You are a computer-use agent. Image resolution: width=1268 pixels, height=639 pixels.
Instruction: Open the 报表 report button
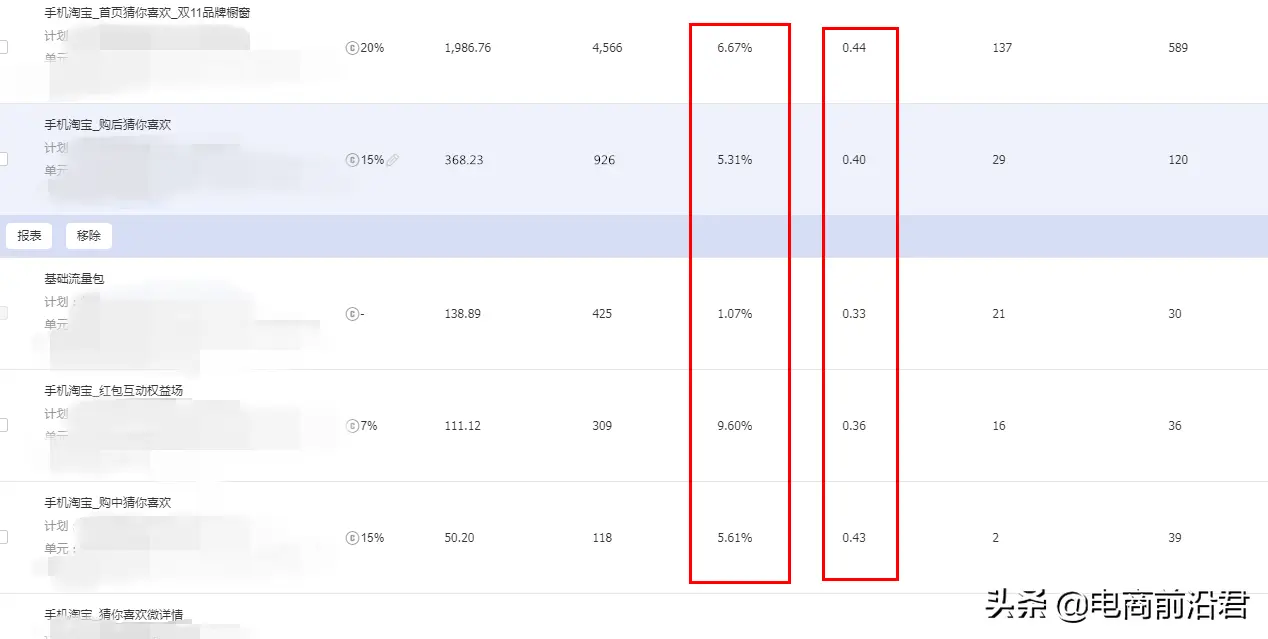(30, 236)
